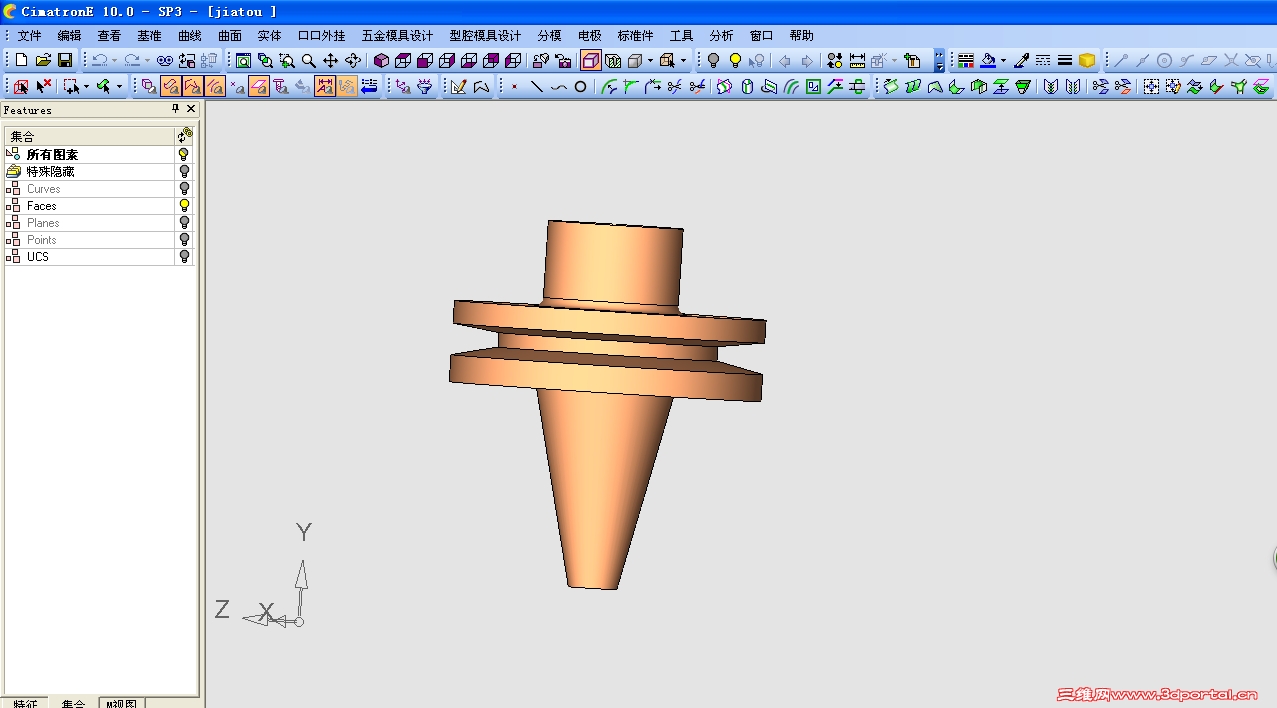Open the Sketcher pencil tool
The height and width of the screenshot is (708, 1277).
(x=458, y=87)
